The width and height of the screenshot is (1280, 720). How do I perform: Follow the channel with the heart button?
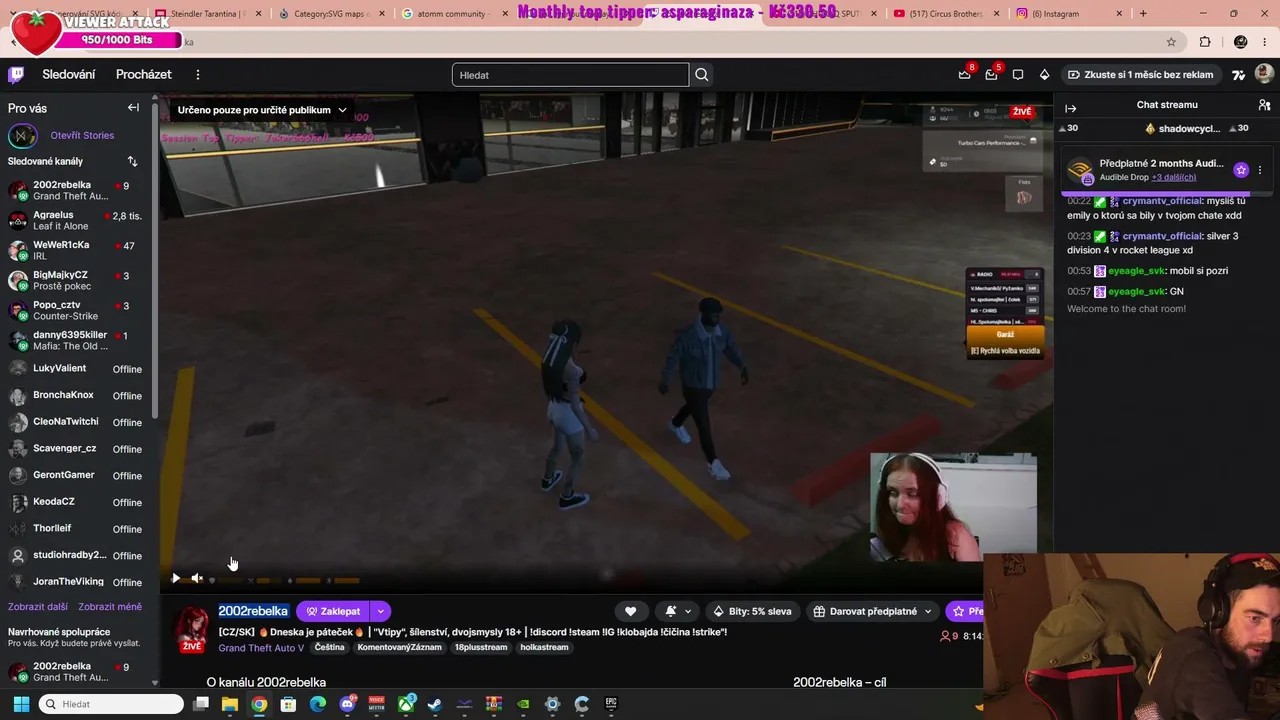click(x=630, y=611)
